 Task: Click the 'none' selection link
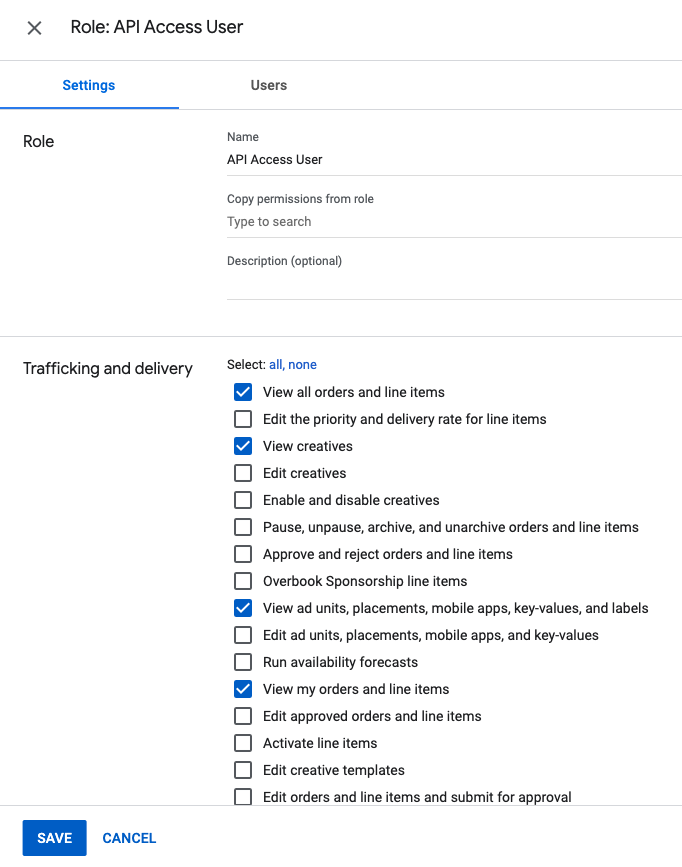[x=303, y=365]
